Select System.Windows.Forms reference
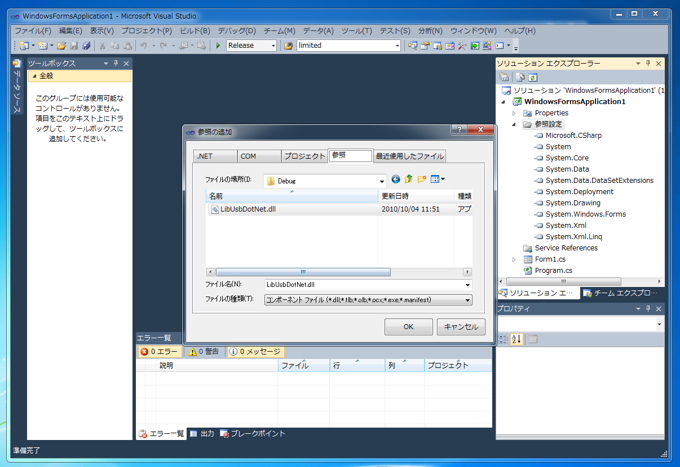This screenshot has width=680, height=467. click(x=585, y=214)
